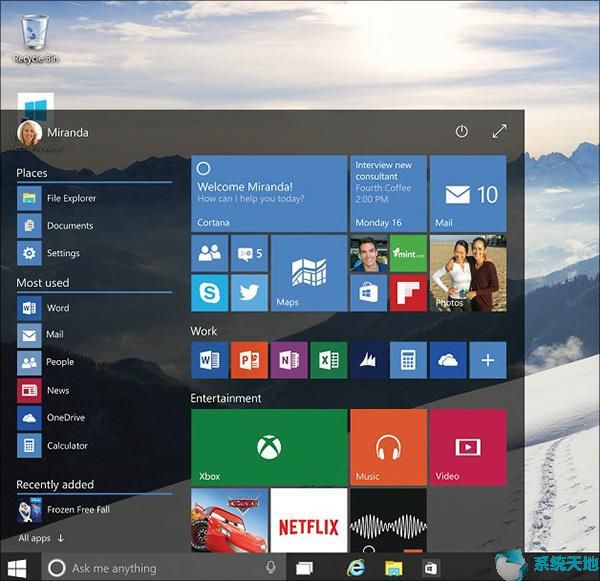Launch OneNote tile in Work group
This screenshot has width=600, height=581.
[289, 360]
